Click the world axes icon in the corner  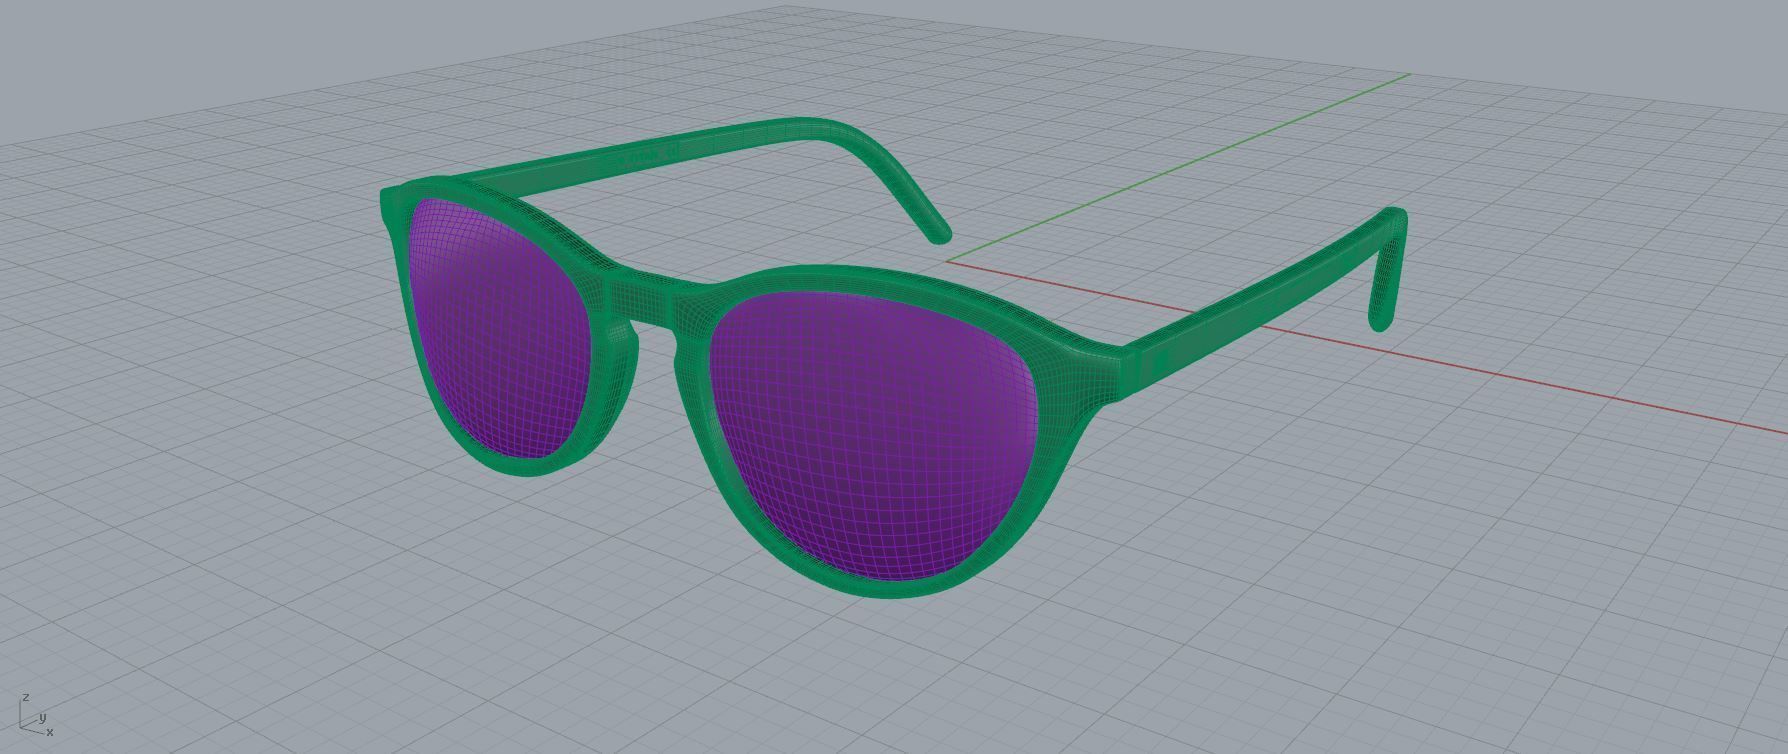pos(36,715)
